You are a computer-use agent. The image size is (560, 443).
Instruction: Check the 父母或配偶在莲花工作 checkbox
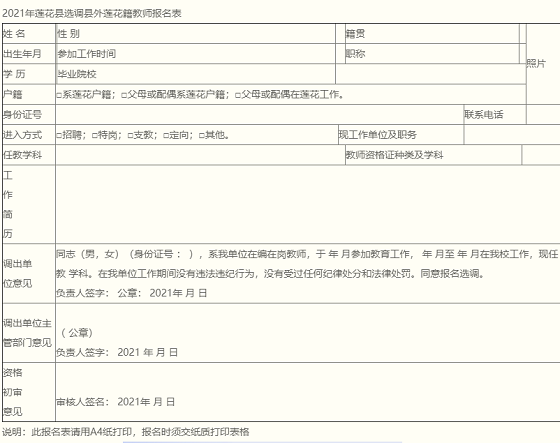pos(238,95)
